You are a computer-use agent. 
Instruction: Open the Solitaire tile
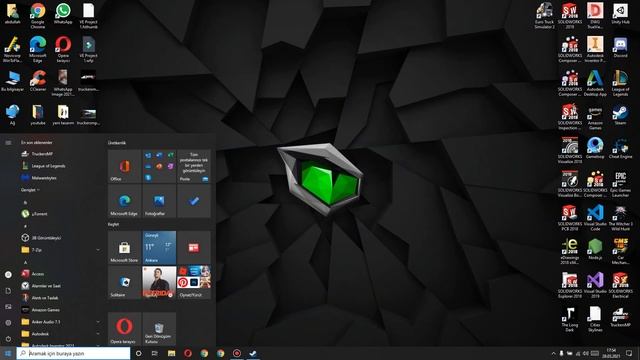[x=124, y=282]
